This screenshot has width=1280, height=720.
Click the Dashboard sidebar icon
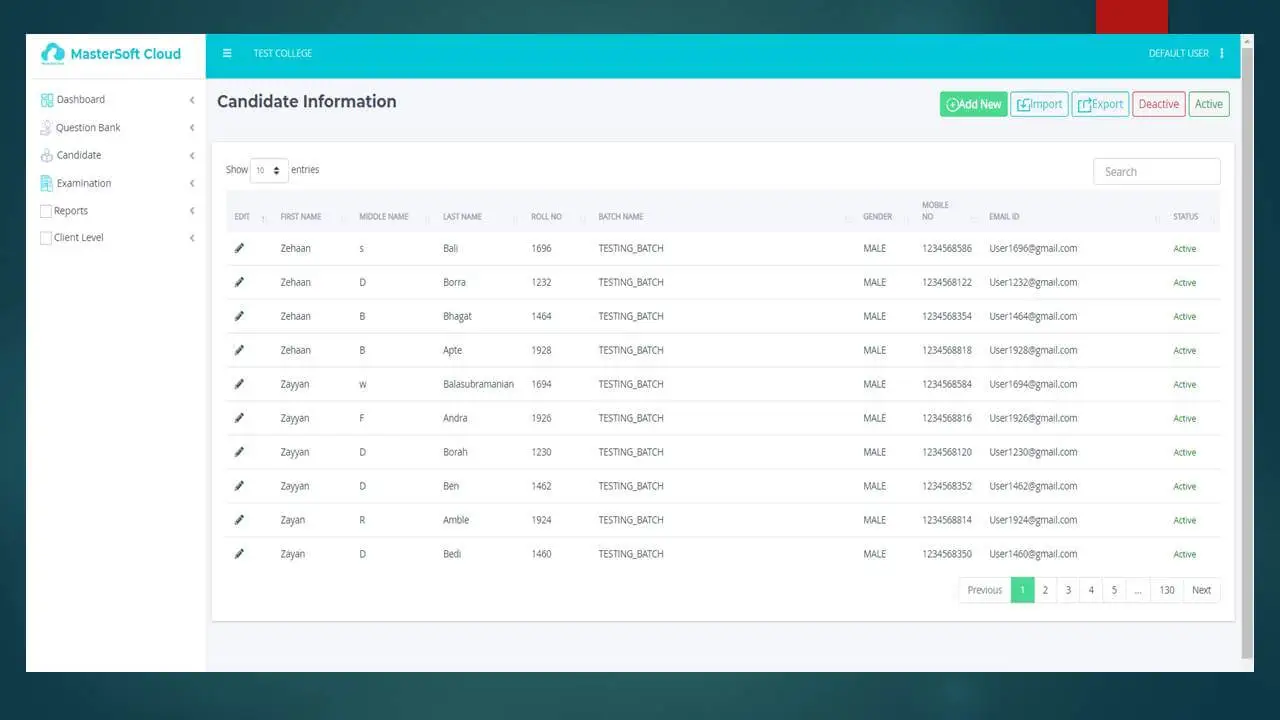click(x=46, y=100)
